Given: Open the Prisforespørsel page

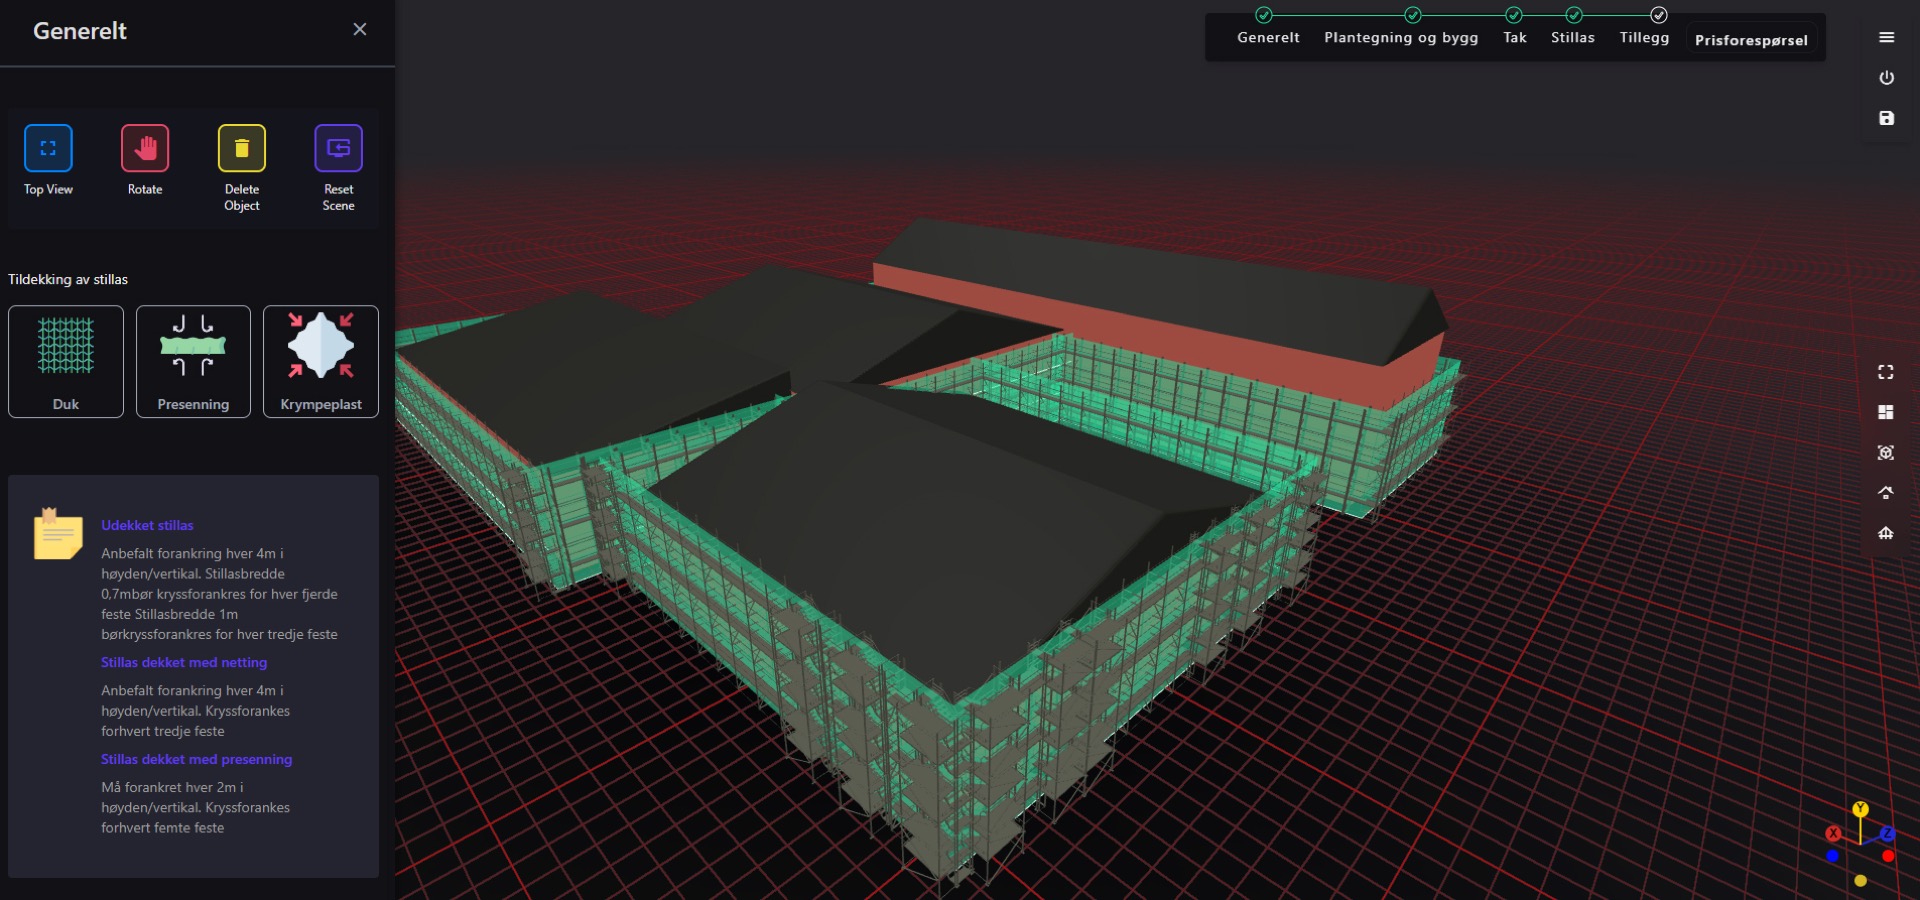Looking at the screenshot, I should [x=1750, y=40].
